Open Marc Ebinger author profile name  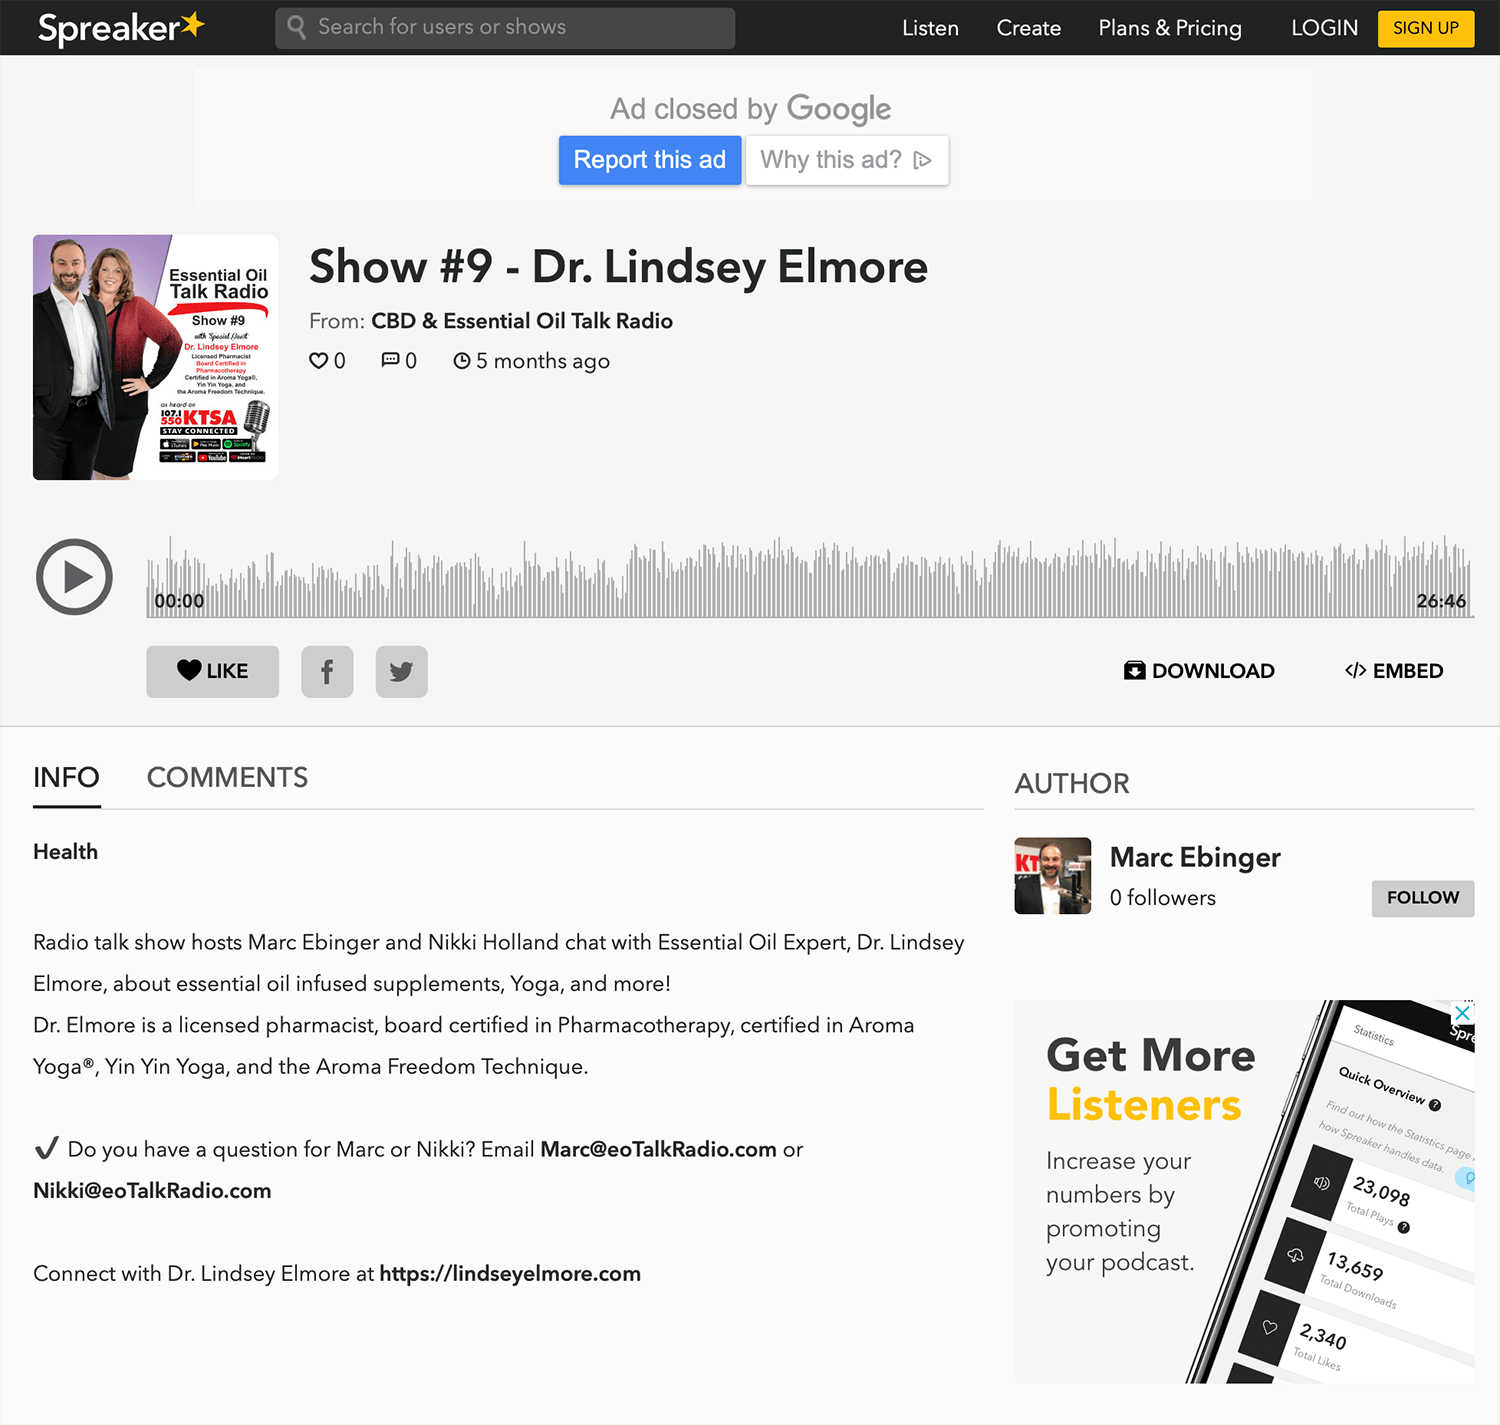click(x=1195, y=858)
